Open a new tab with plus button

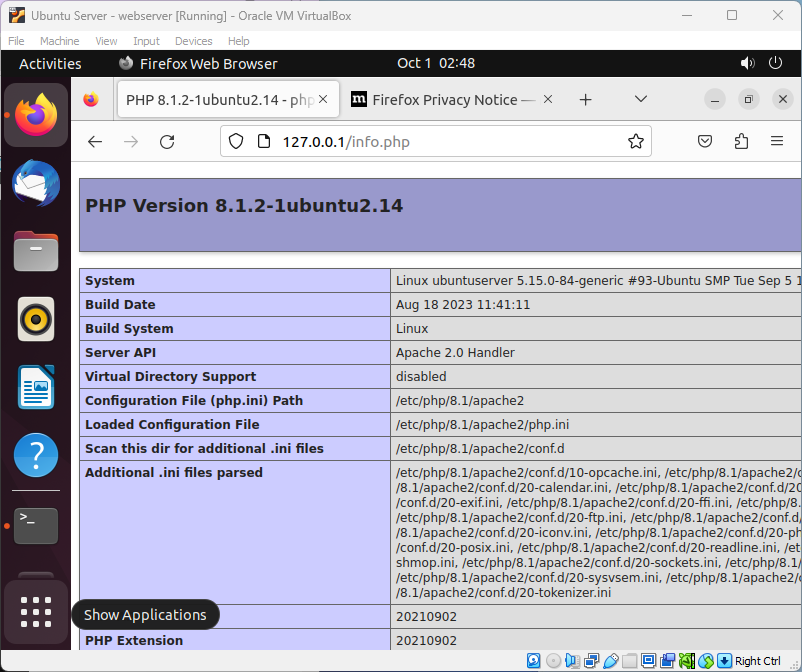point(586,99)
